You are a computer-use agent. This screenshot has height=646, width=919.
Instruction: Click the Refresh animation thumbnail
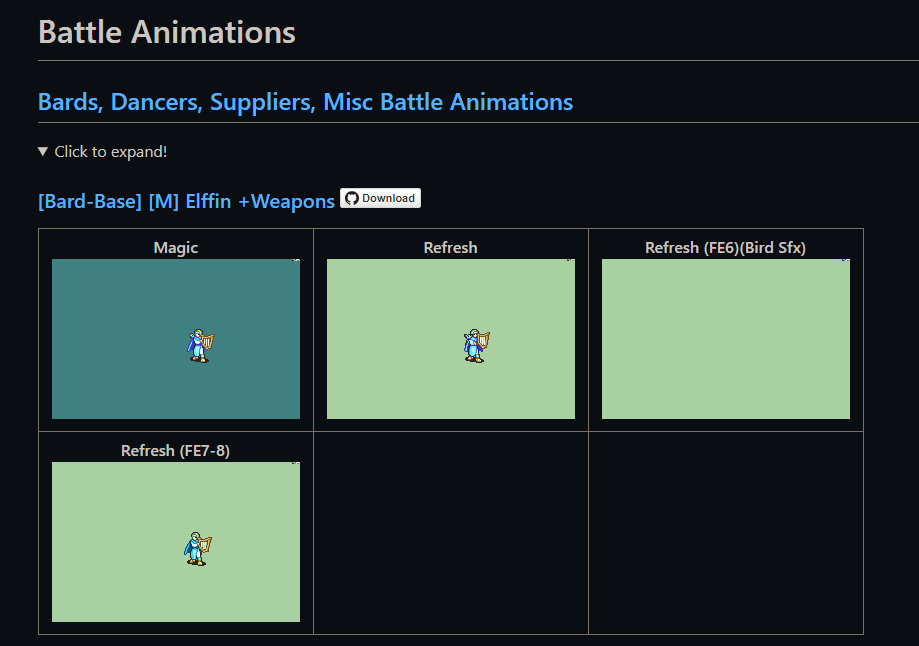pos(451,339)
